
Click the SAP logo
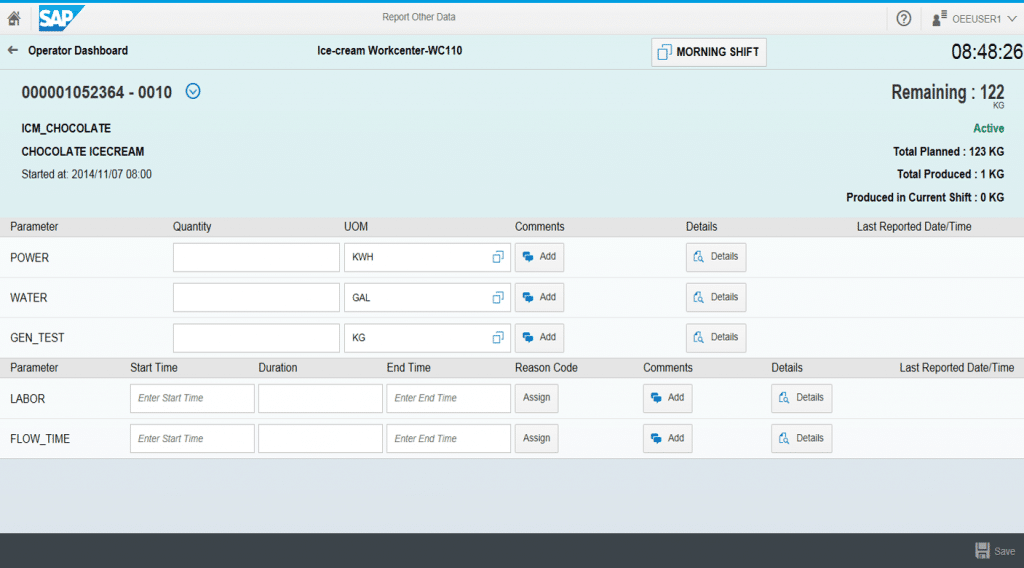[x=61, y=18]
